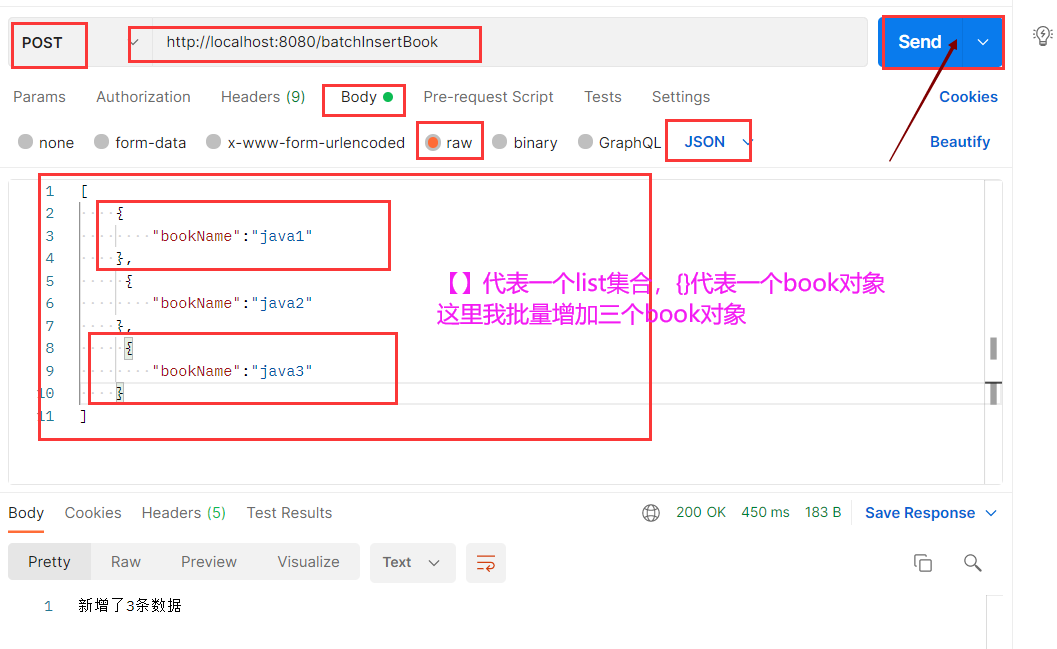1057x649 pixels.
Task: Open the Text response format dropdown
Action: (x=412, y=562)
